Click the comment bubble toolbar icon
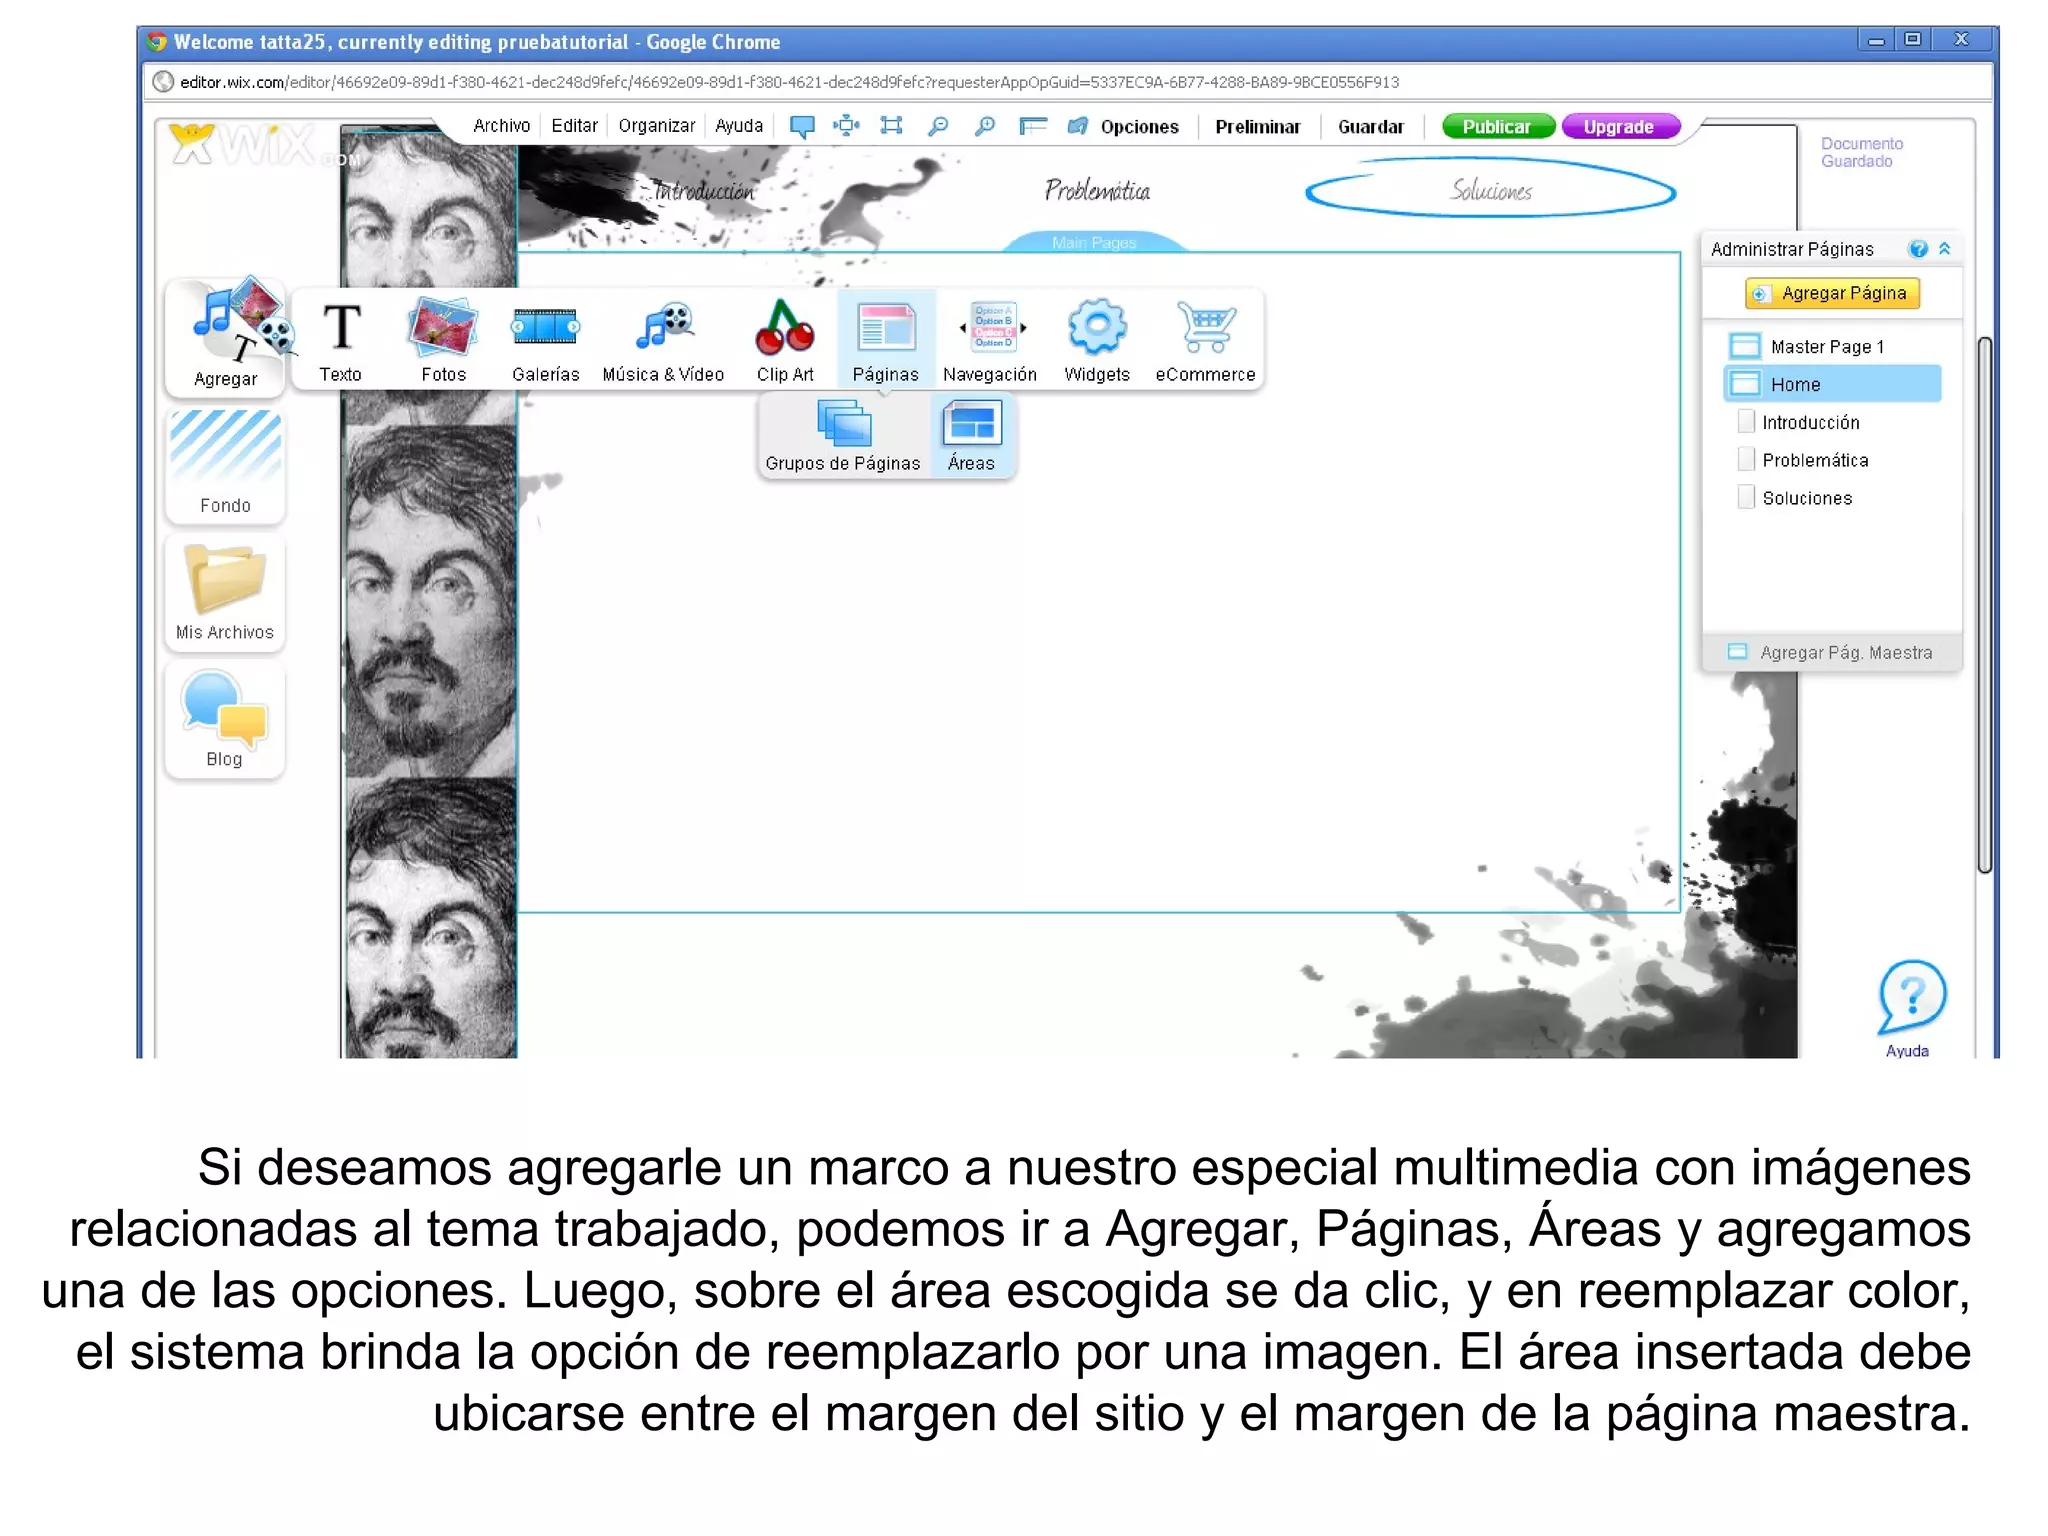The height and width of the screenshot is (1536, 2048). tap(801, 126)
